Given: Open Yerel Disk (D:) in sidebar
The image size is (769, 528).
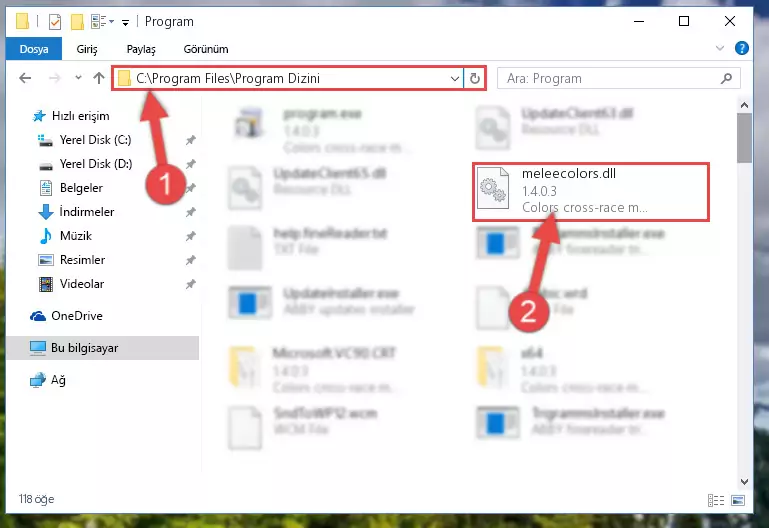Looking at the screenshot, I should point(85,164).
